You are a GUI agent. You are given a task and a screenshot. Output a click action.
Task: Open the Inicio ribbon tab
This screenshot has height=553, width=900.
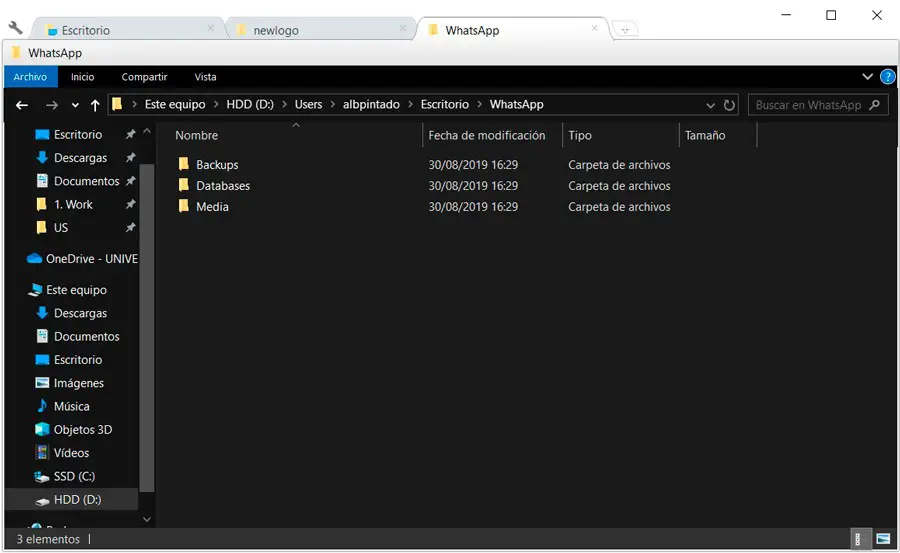pyautogui.click(x=83, y=76)
